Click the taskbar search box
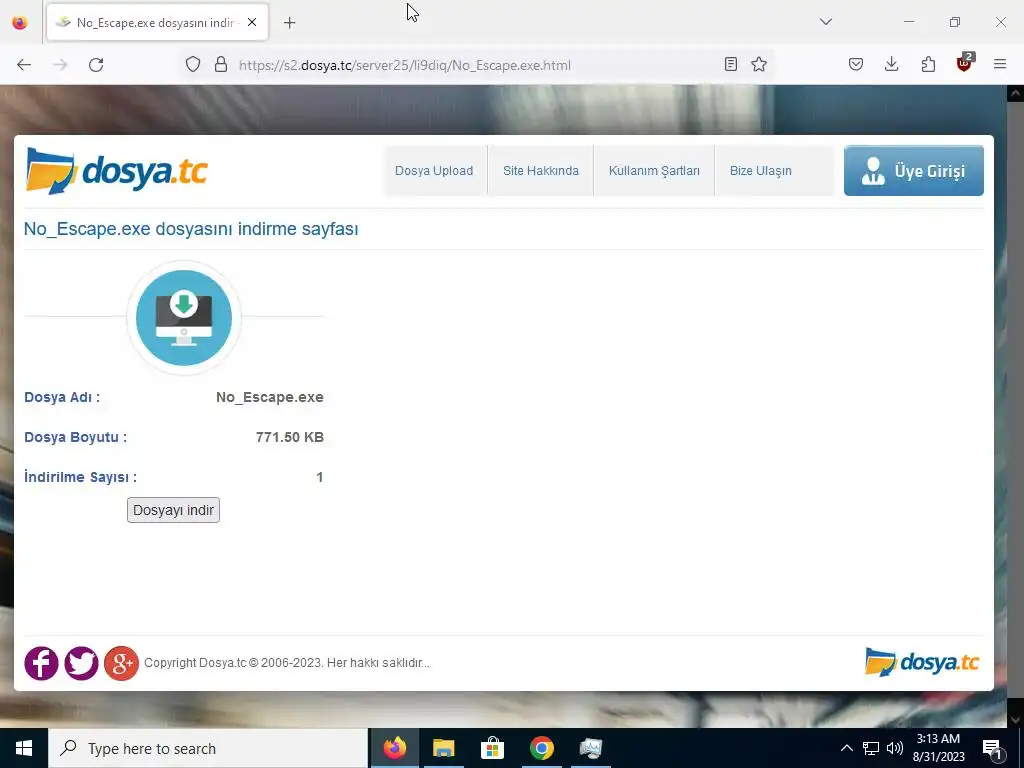Viewport: 1024px width, 768px height. (x=208, y=748)
